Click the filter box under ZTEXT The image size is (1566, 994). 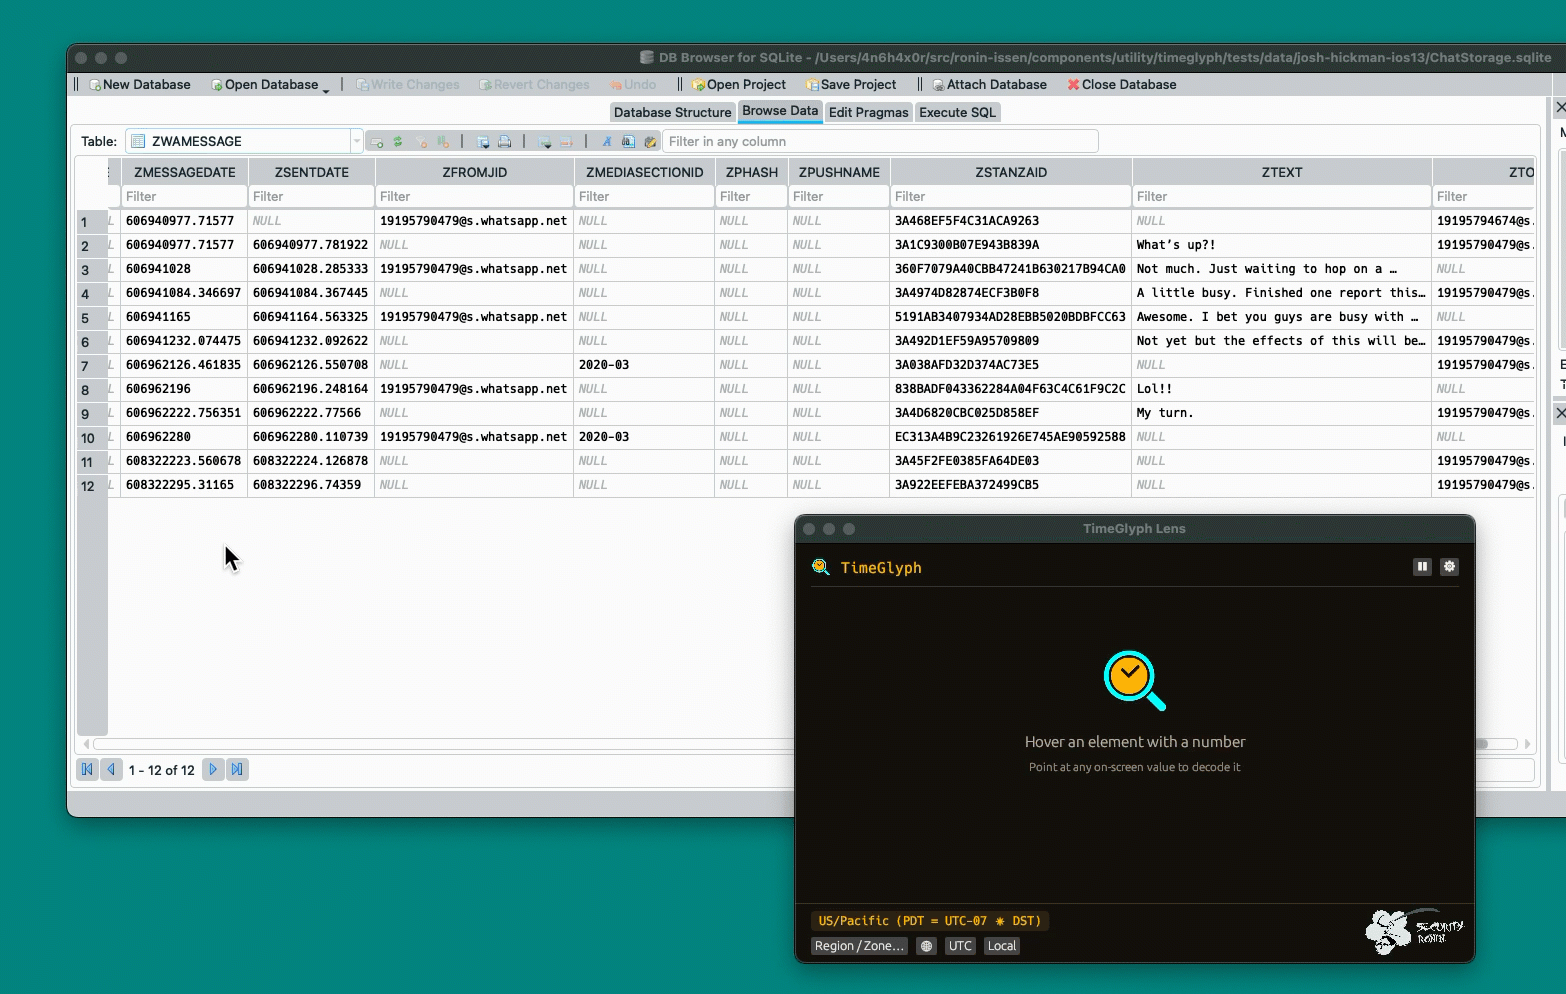tap(1282, 197)
